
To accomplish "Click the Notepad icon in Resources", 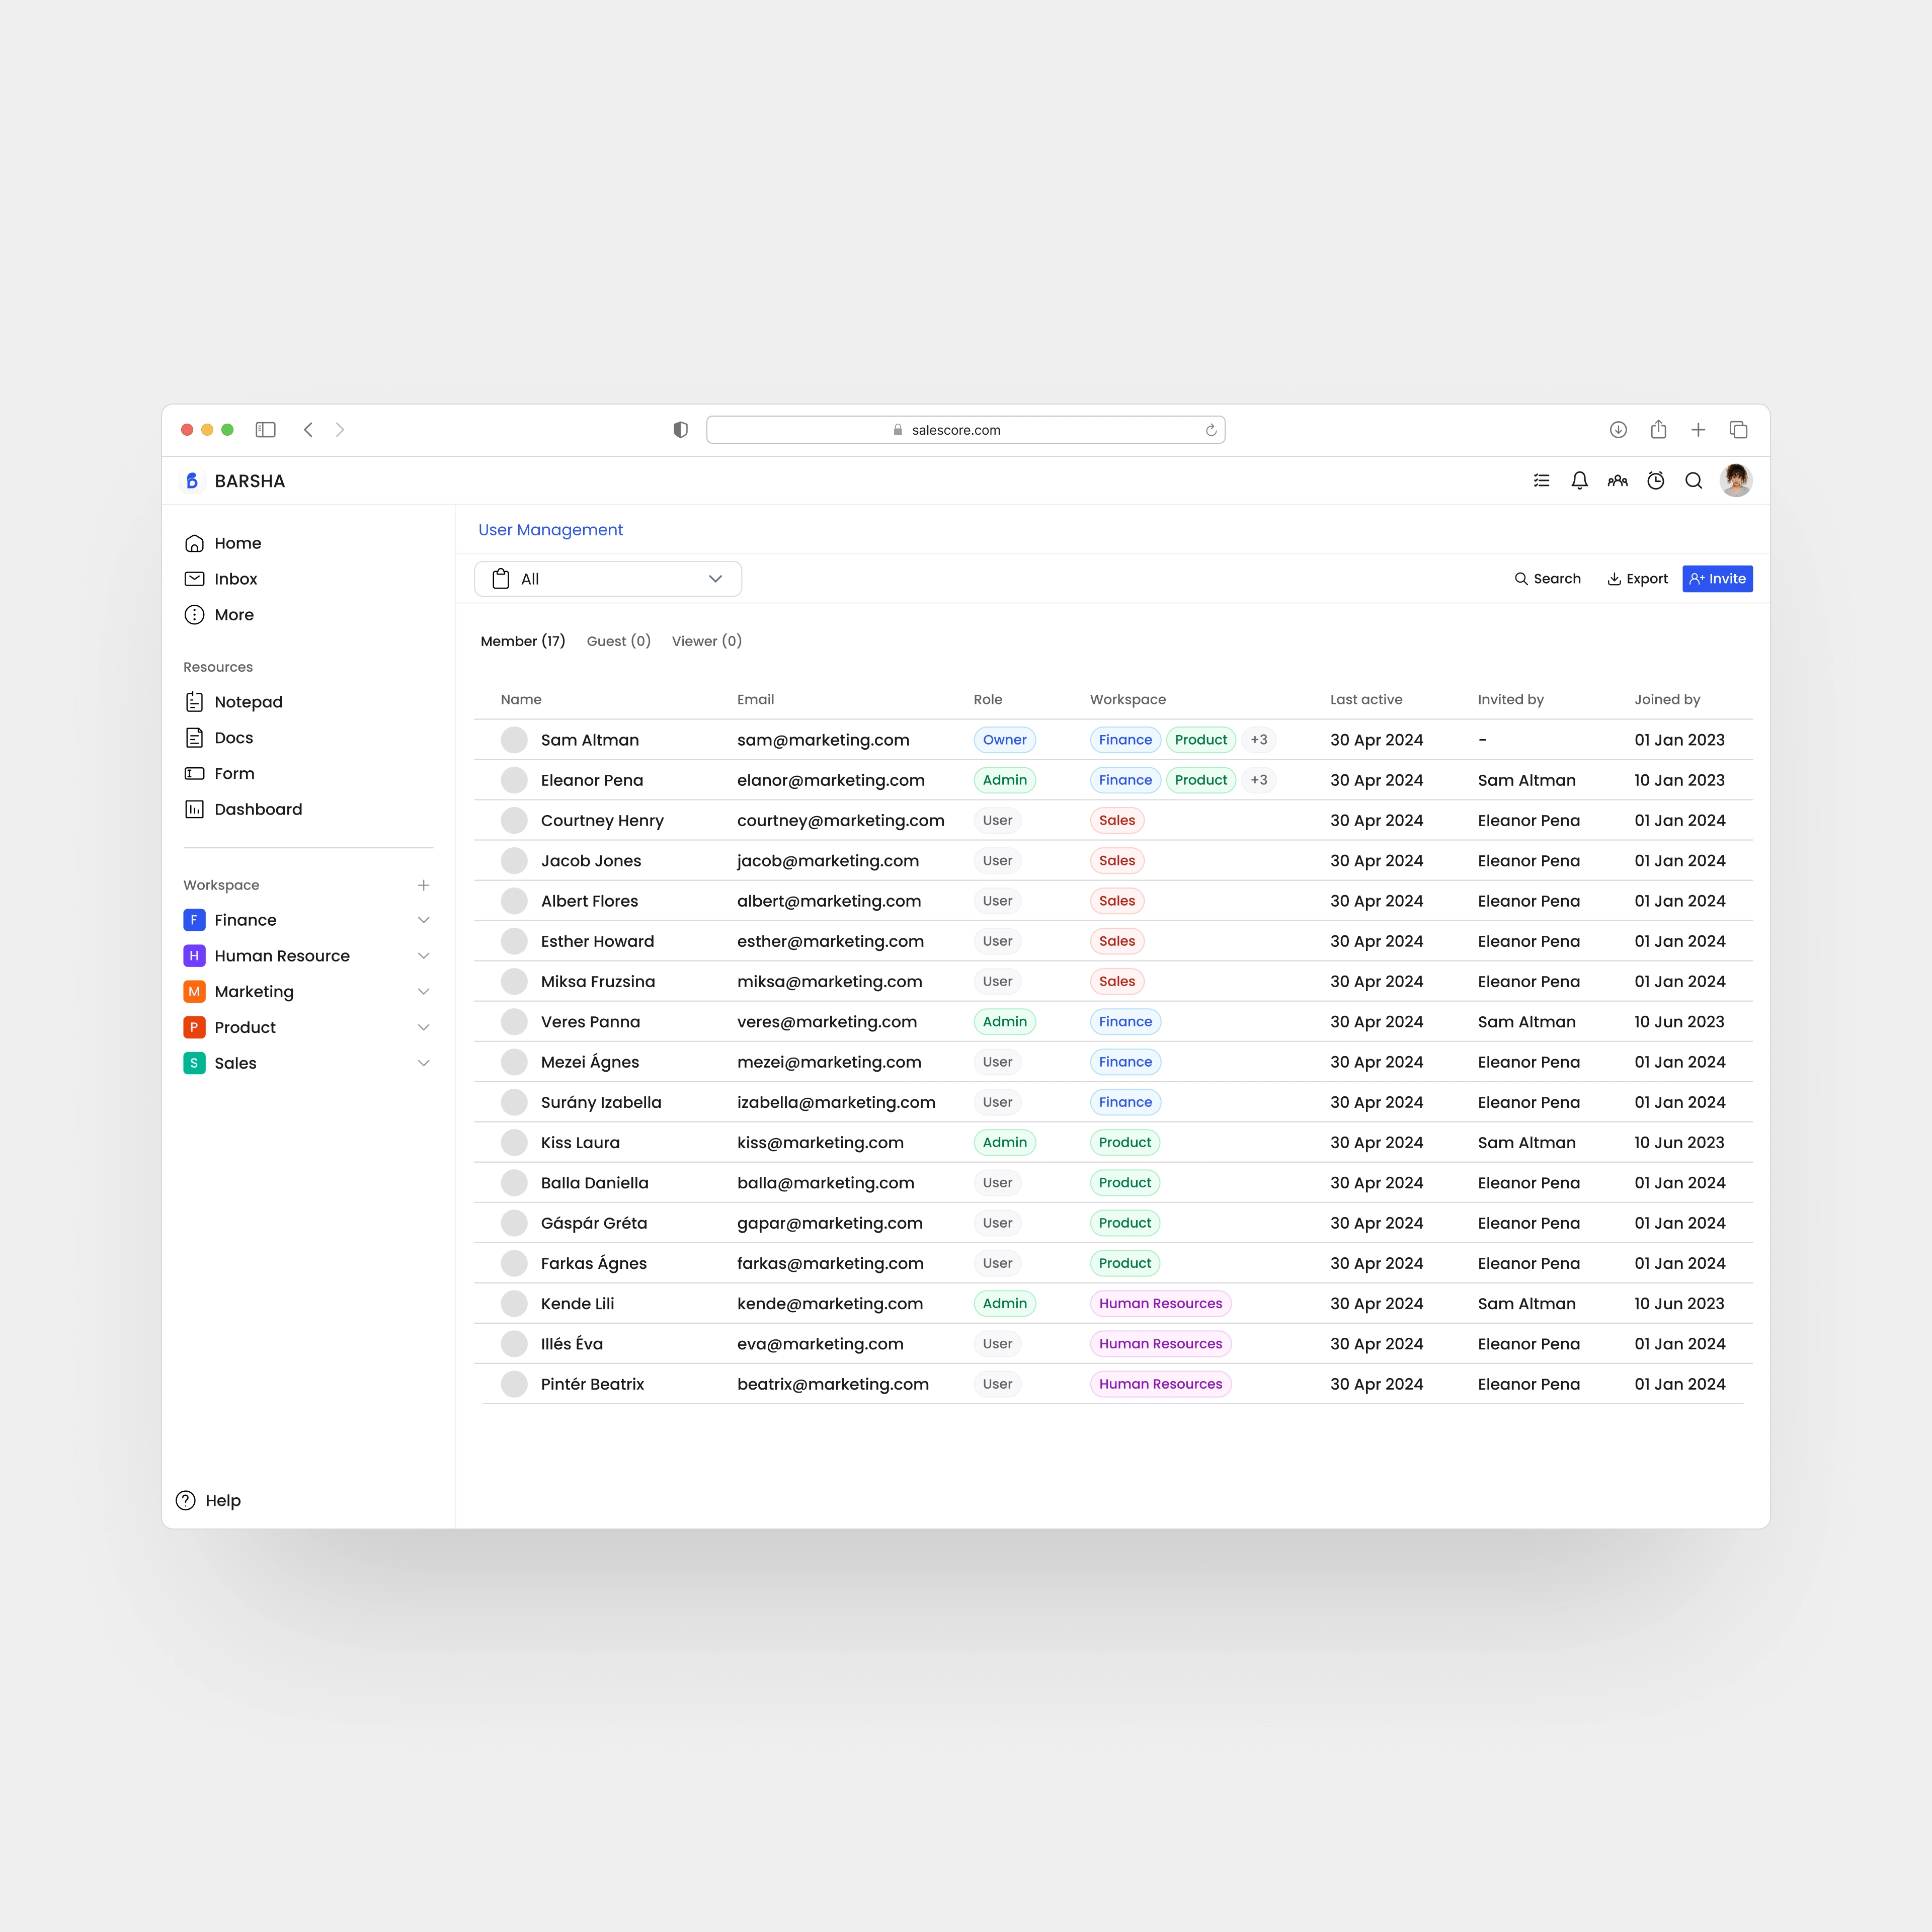I will pyautogui.click(x=195, y=702).
